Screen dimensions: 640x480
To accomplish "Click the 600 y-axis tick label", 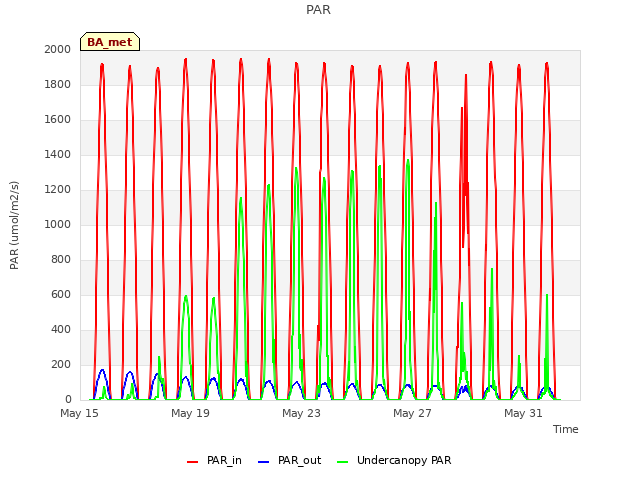I will click(61, 295).
